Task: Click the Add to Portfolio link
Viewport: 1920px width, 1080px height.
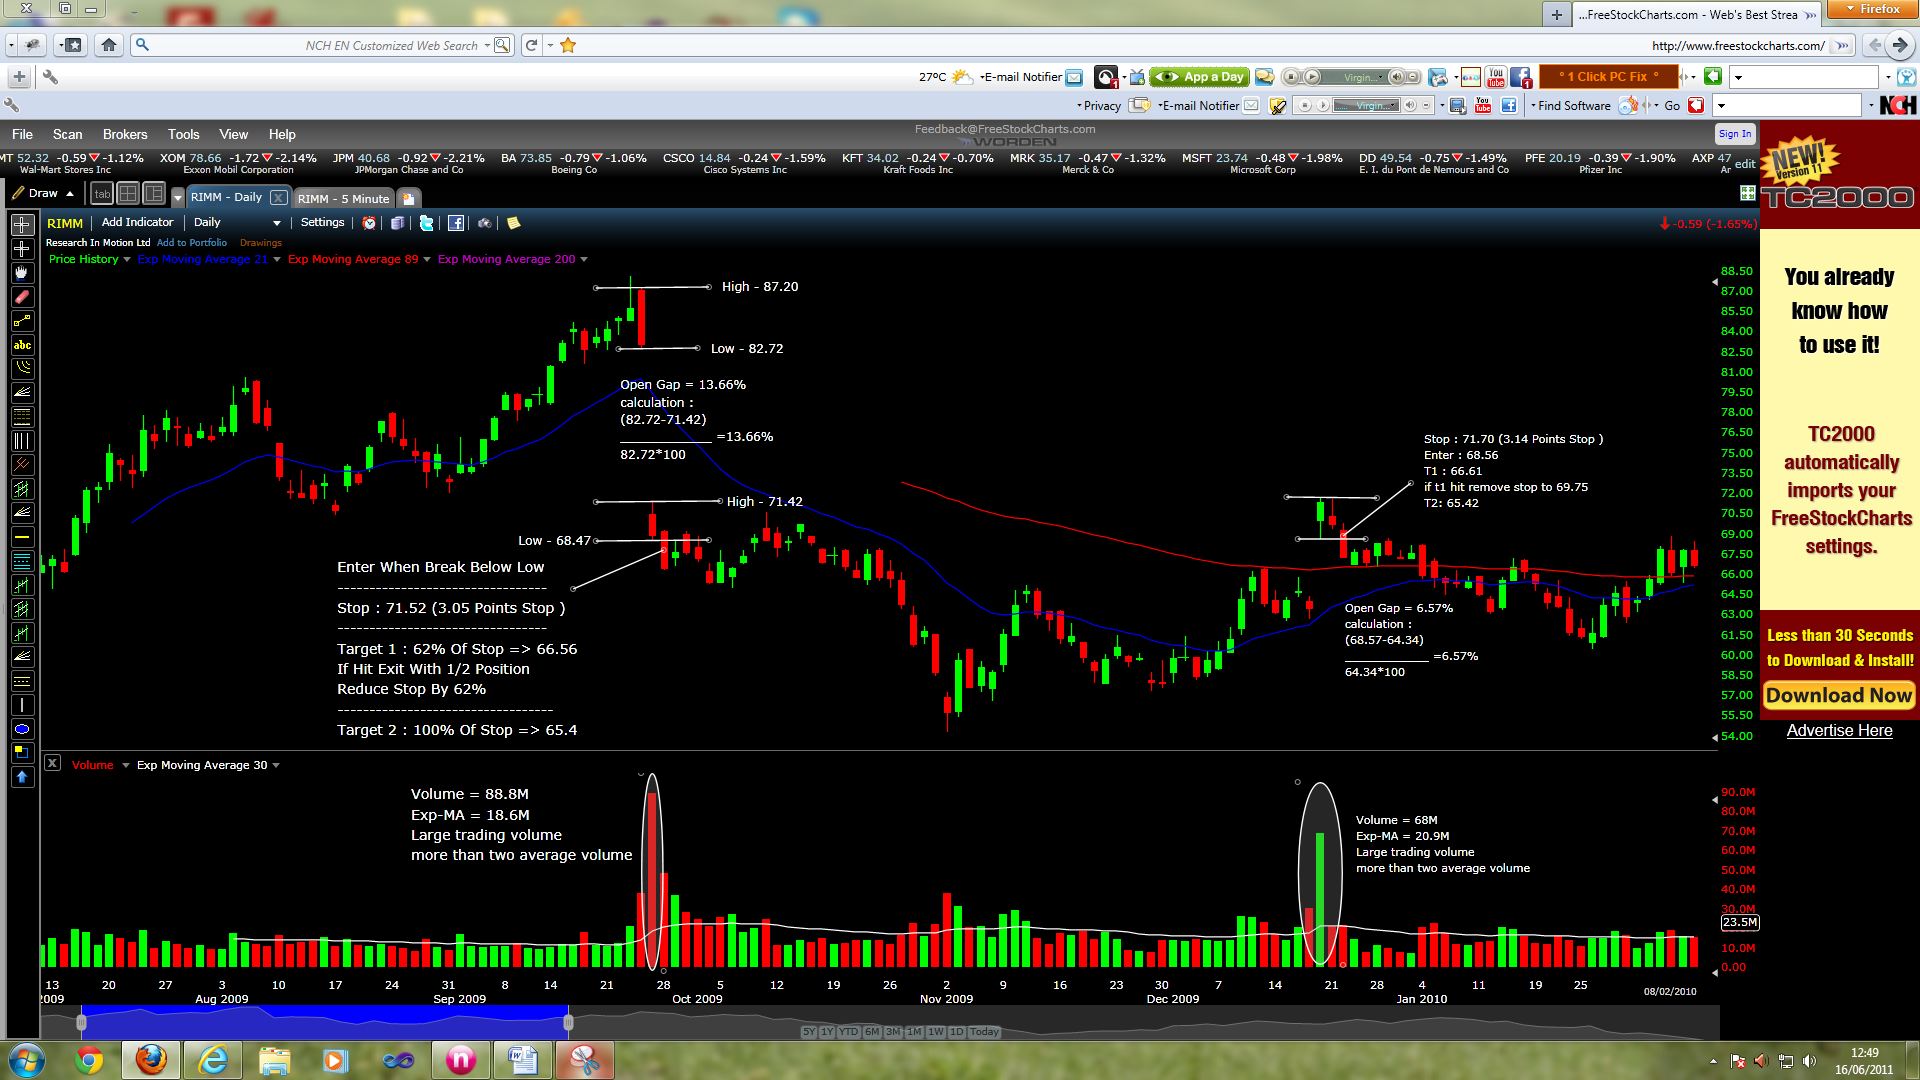Action: point(192,243)
